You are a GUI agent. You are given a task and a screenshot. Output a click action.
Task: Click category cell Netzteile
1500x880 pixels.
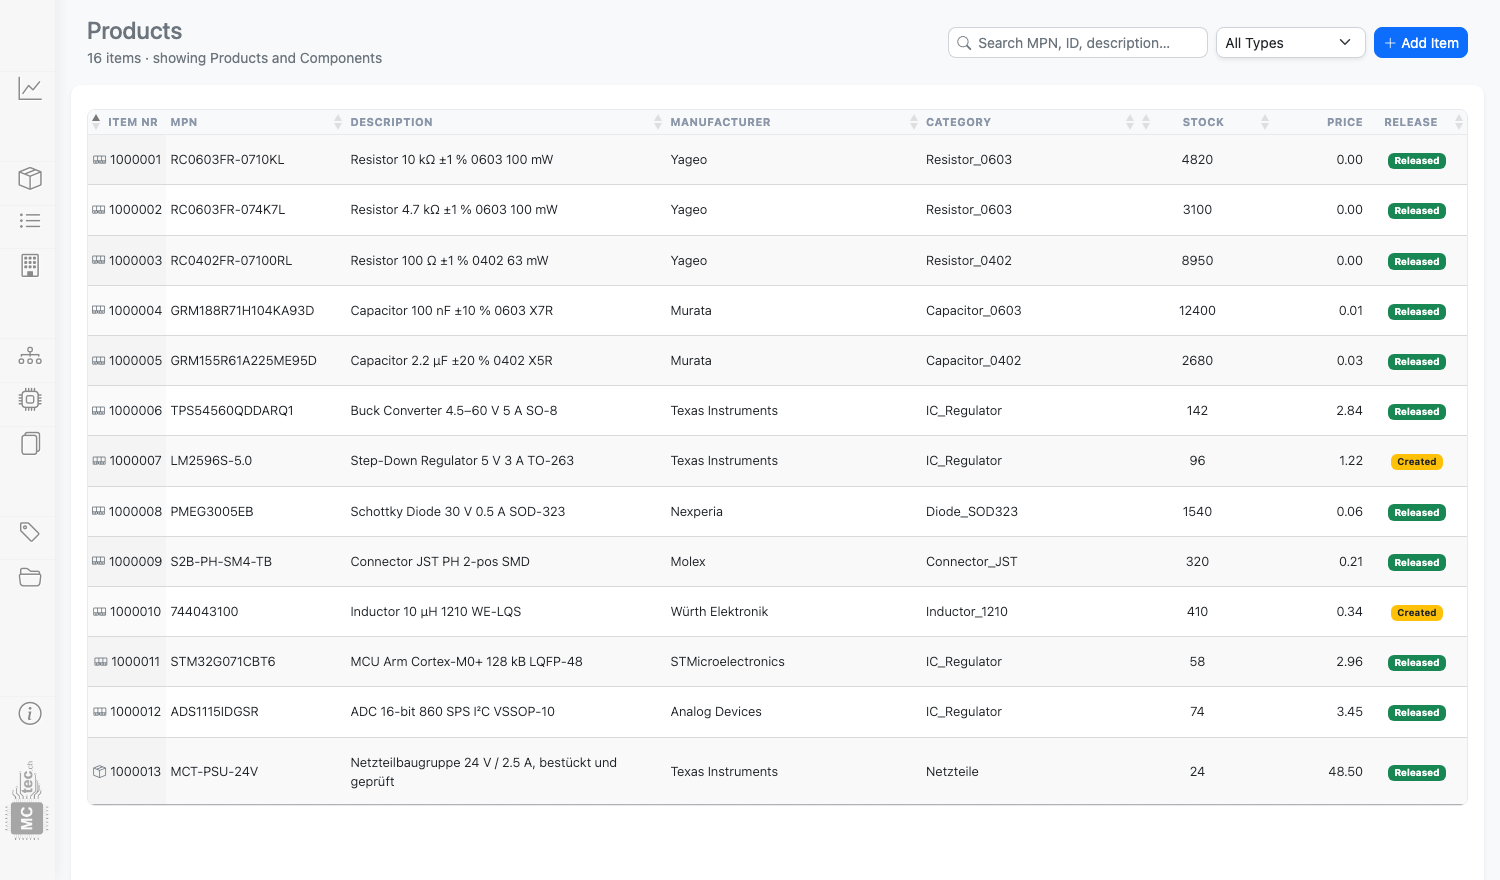click(x=952, y=772)
